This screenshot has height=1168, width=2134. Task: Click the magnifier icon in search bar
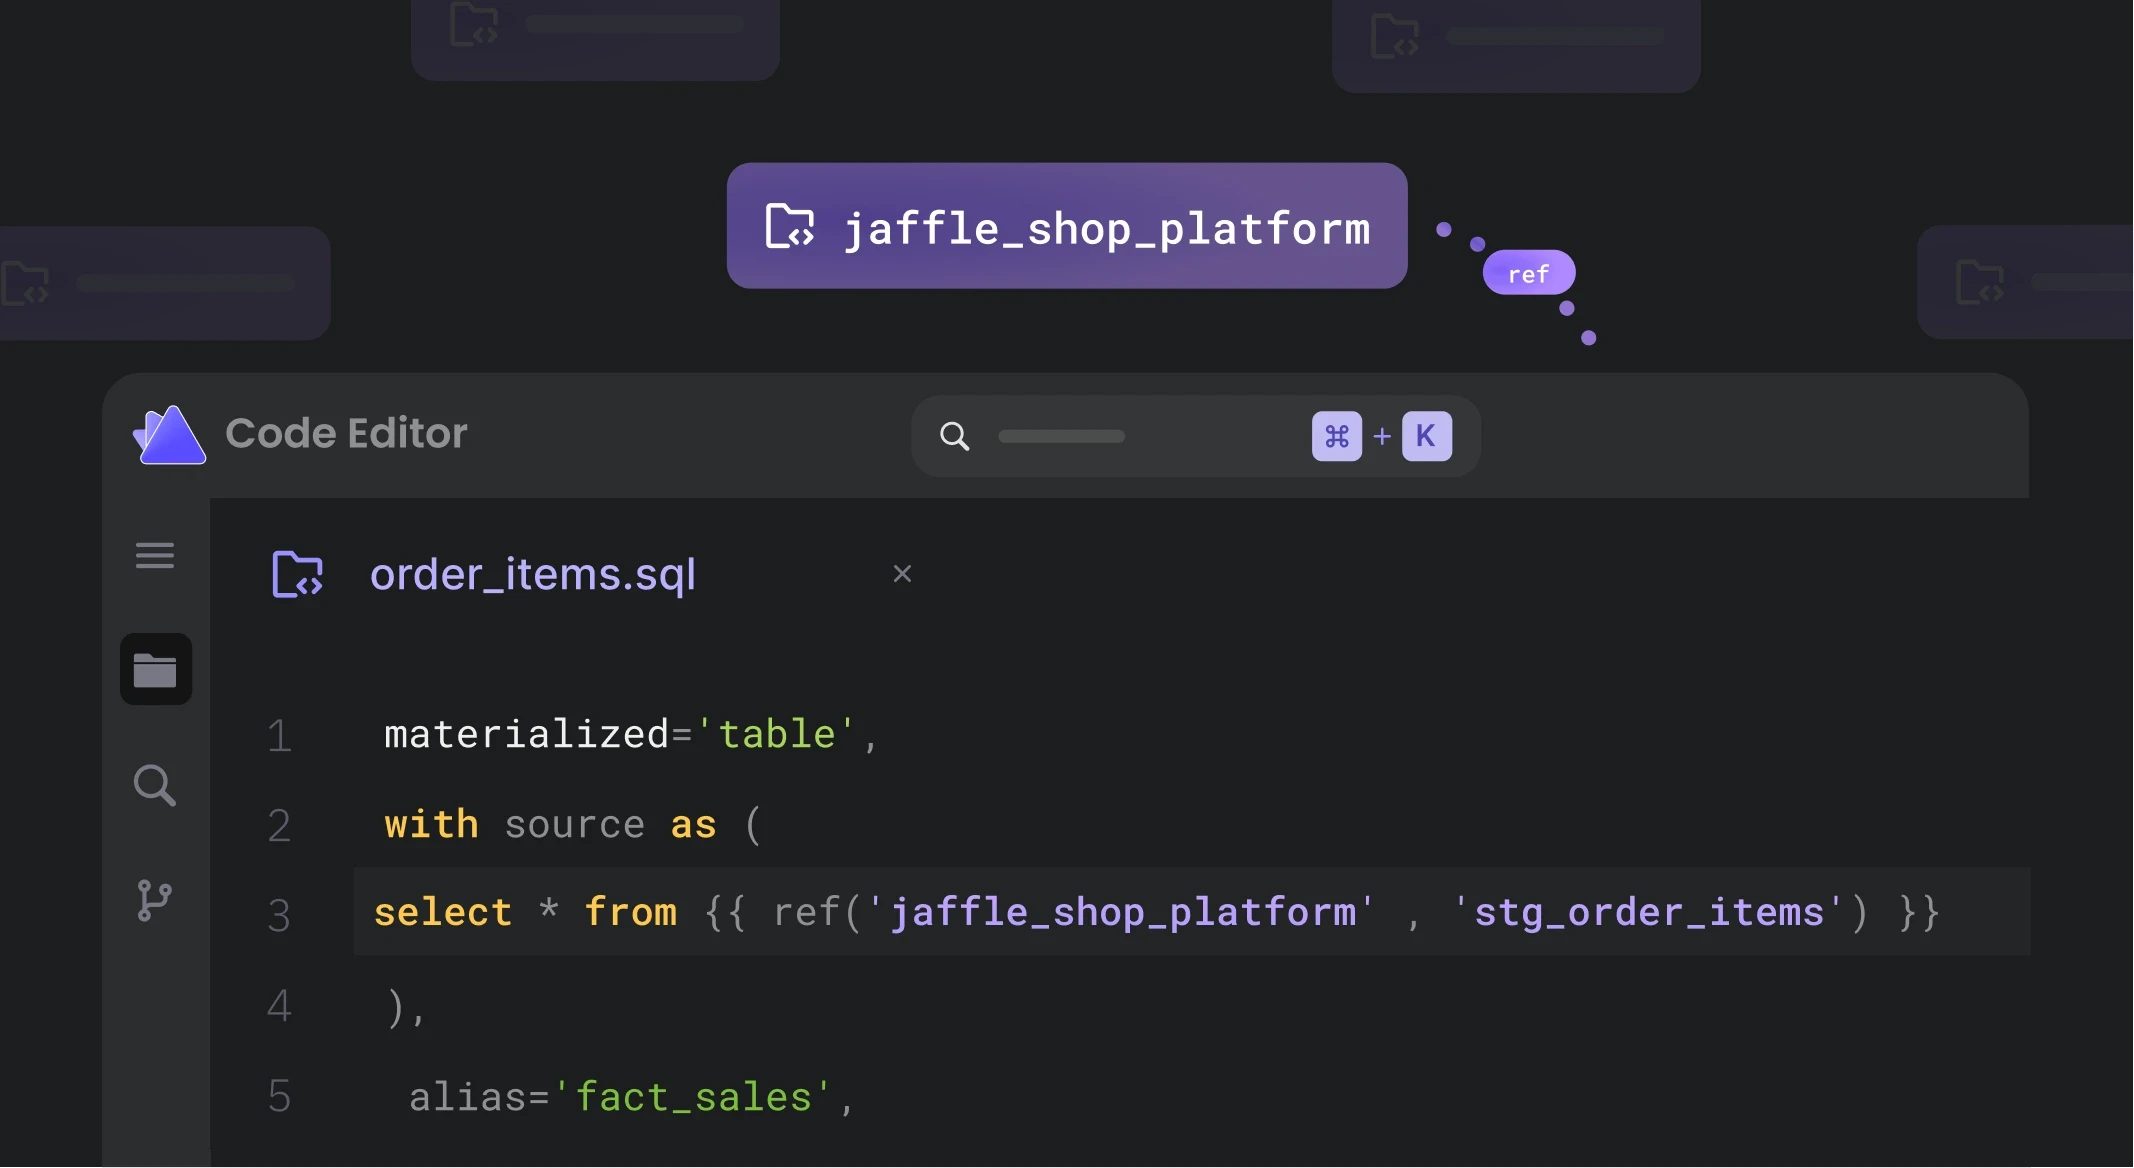954,436
